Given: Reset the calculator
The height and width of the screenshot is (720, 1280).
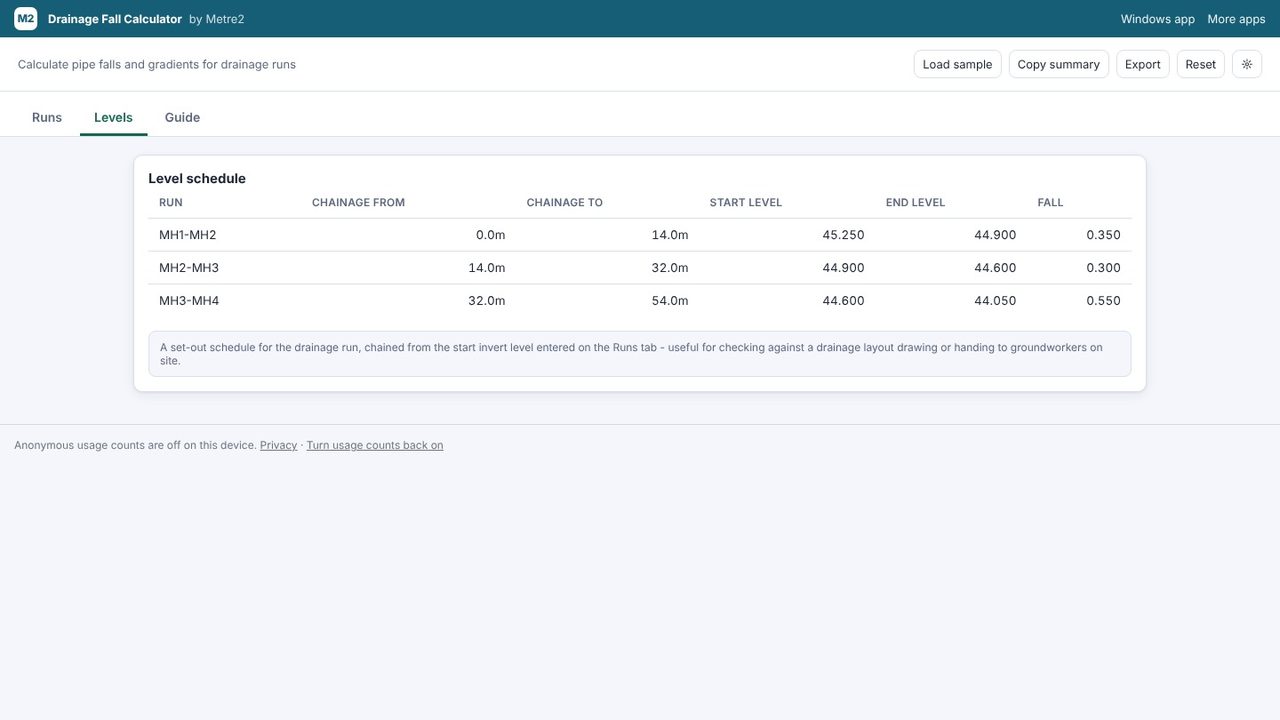Looking at the screenshot, I should (1200, 64).
